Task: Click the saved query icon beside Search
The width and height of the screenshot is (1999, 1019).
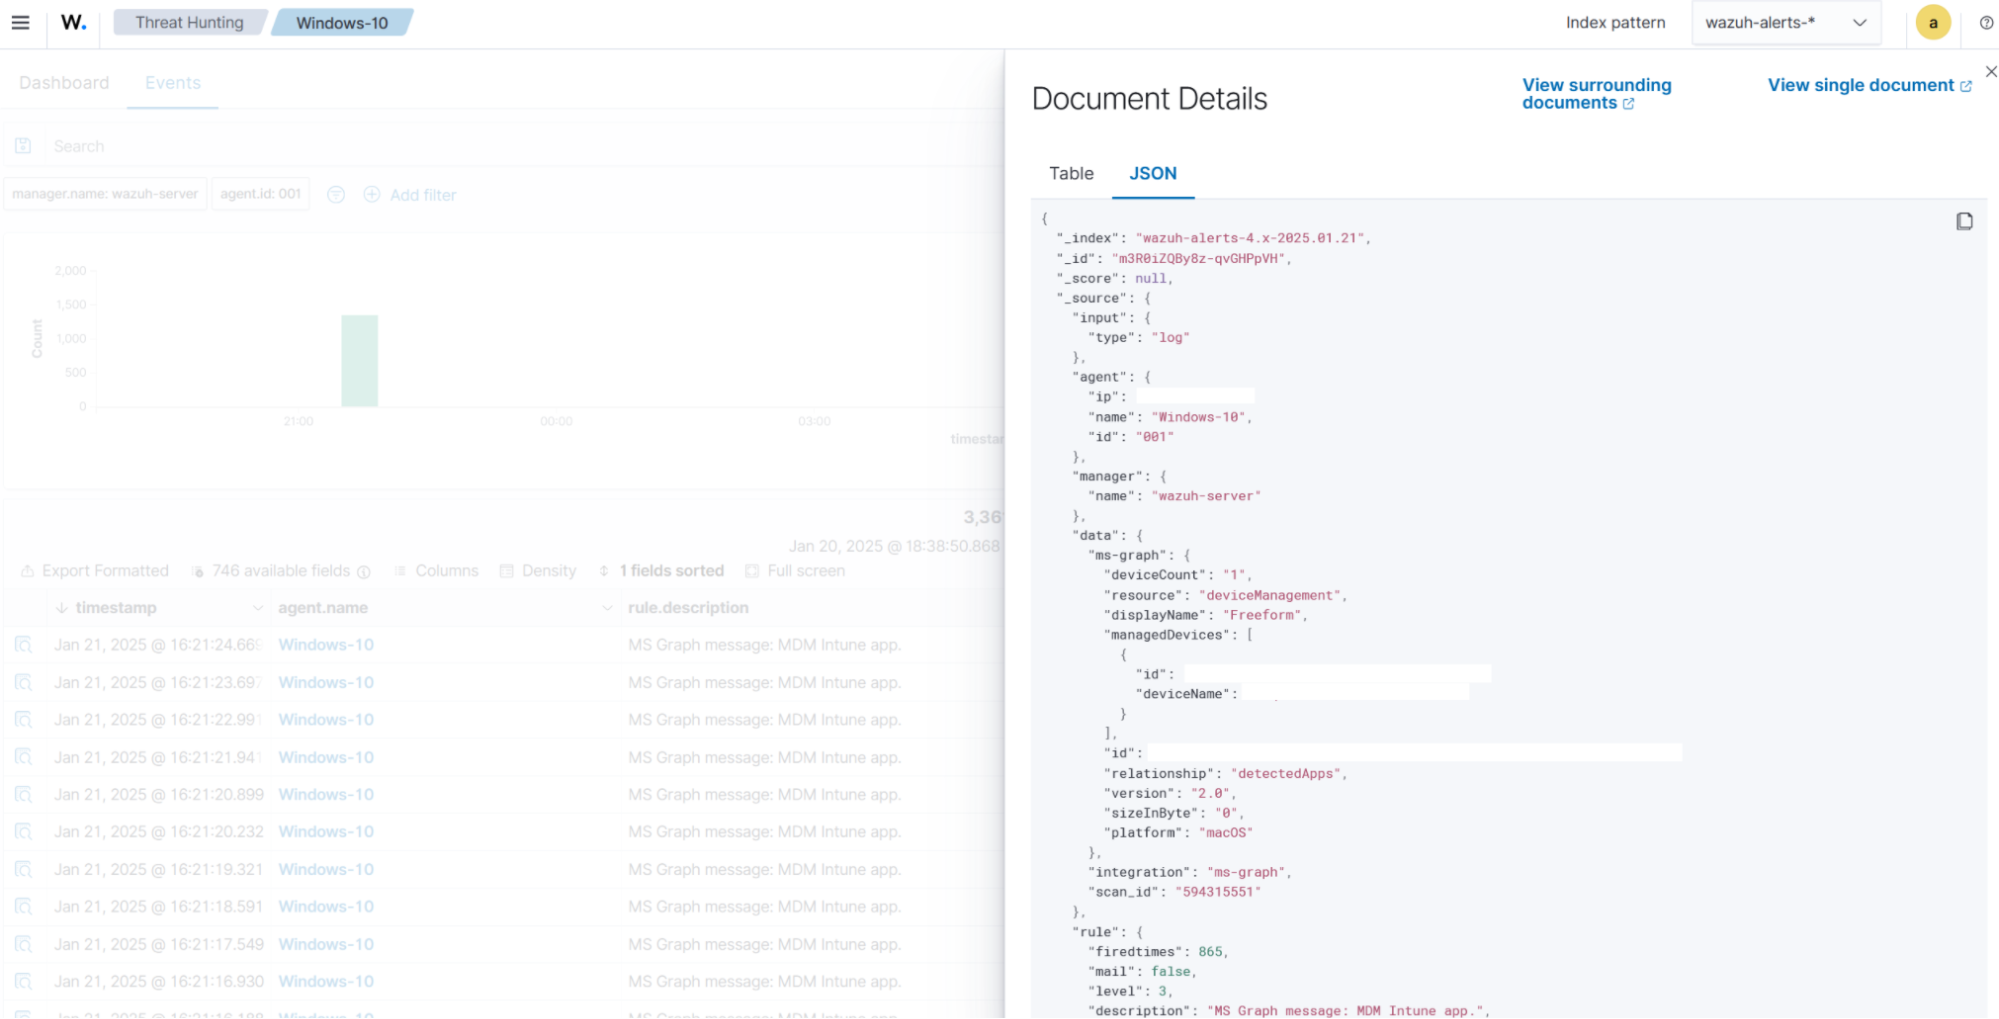Action: pos(23,146)
